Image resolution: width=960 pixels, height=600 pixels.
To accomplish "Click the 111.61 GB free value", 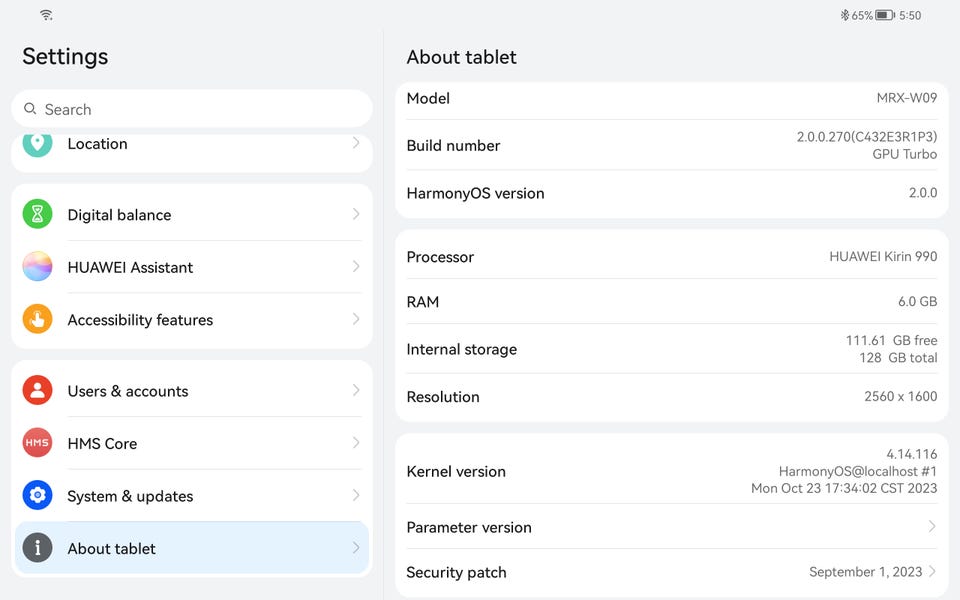I will click(891, 340).
